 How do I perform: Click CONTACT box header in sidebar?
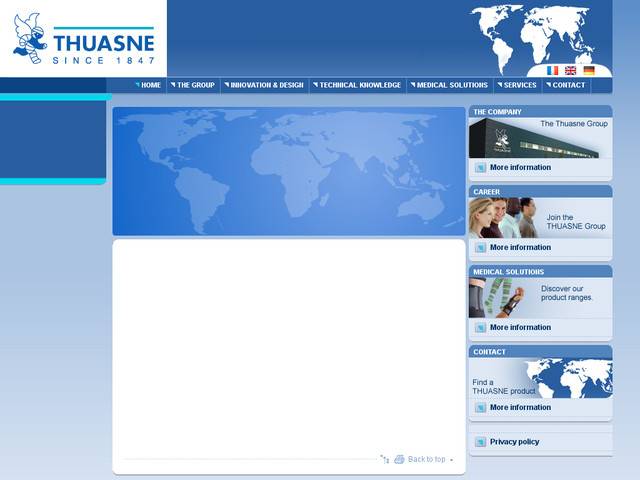[540, 351]
